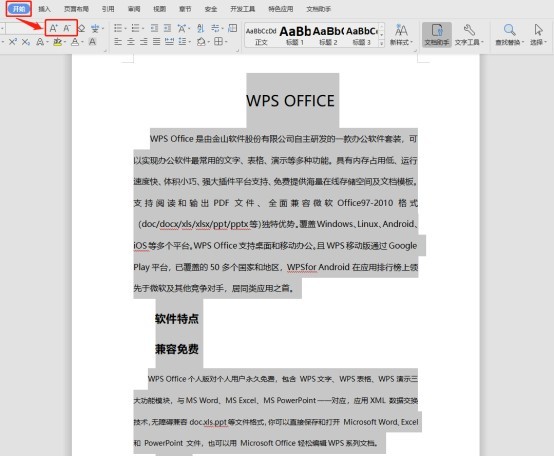Toggle superscript X² formatting
Image resolution: width=554 pixels, height=456 pixels.
pos(13,42)
